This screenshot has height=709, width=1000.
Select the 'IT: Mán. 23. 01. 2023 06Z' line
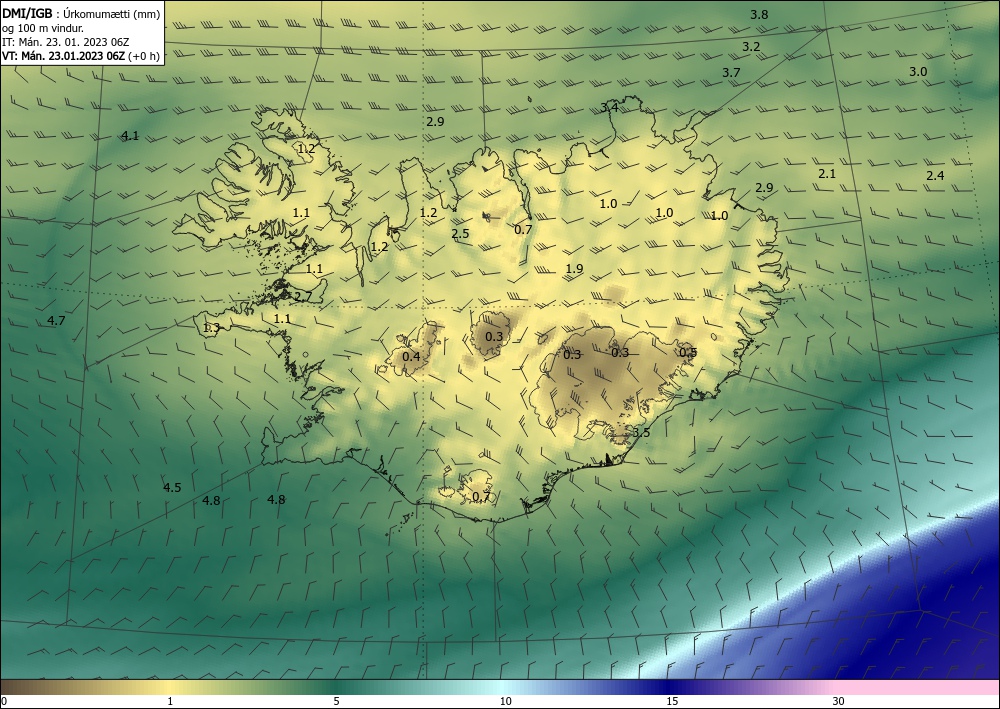(x=66, y=42)
